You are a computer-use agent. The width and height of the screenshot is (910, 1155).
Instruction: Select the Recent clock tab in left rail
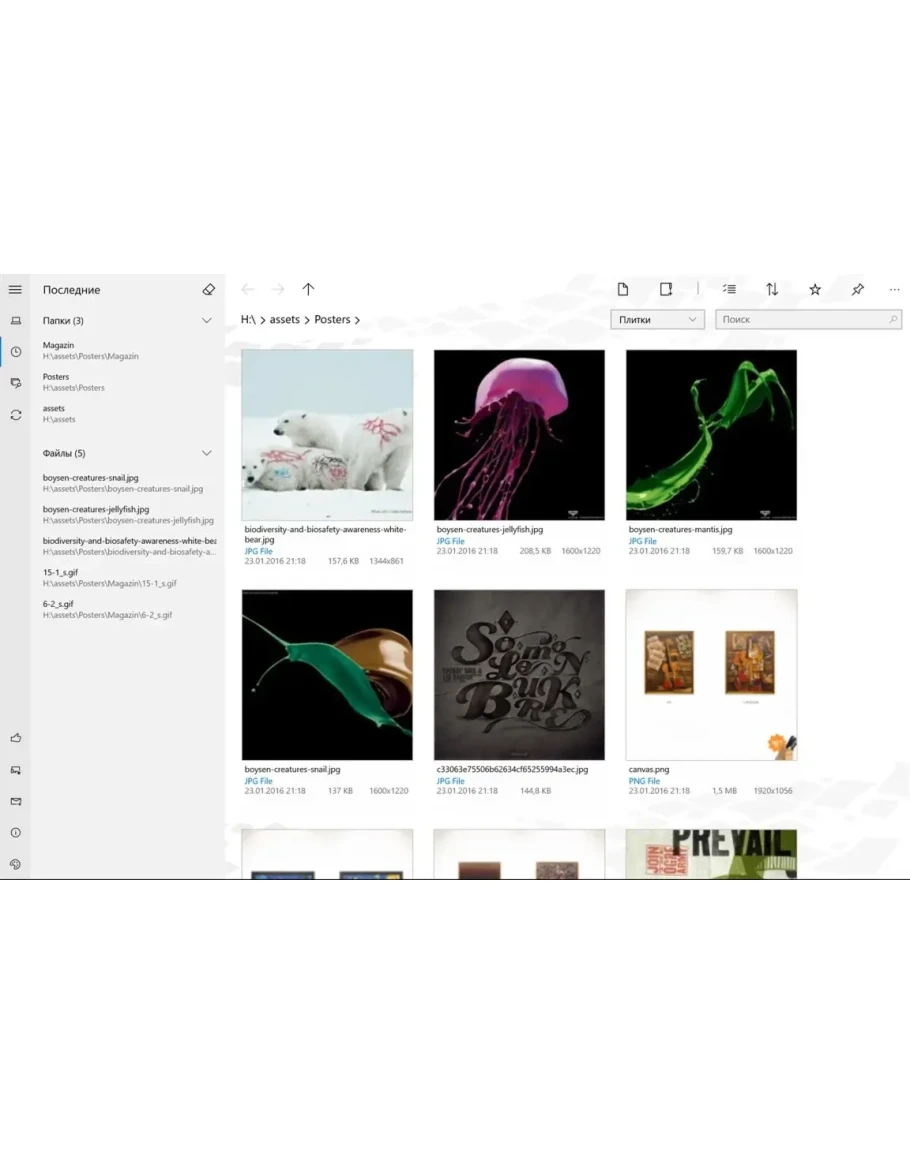(15, 352)
